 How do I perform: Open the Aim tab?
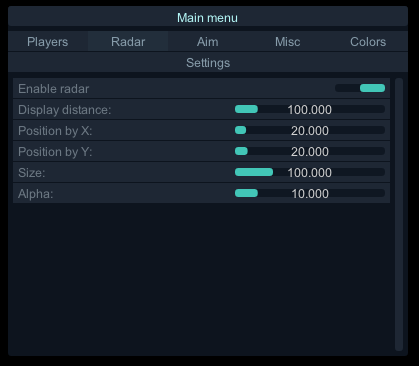[x=208, y=42]
